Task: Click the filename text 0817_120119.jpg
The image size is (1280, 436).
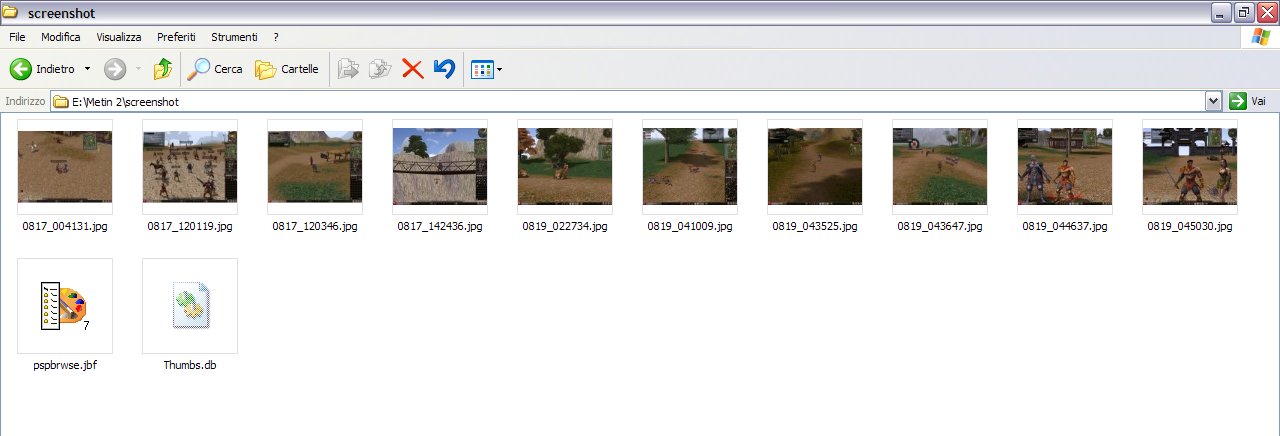Action: (x=190, y=227)
